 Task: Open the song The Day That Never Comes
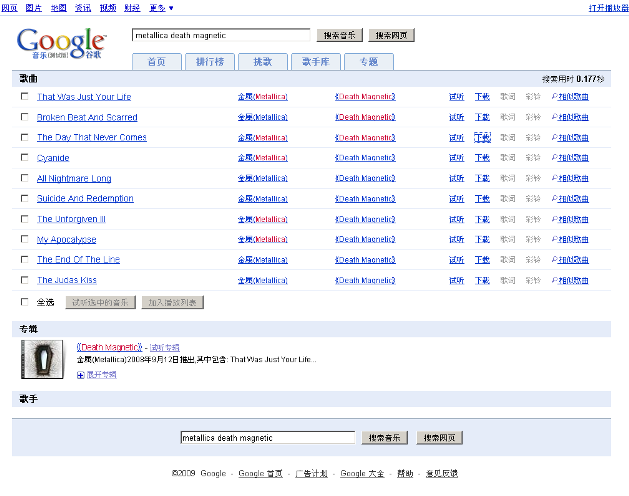pos(92,137)
